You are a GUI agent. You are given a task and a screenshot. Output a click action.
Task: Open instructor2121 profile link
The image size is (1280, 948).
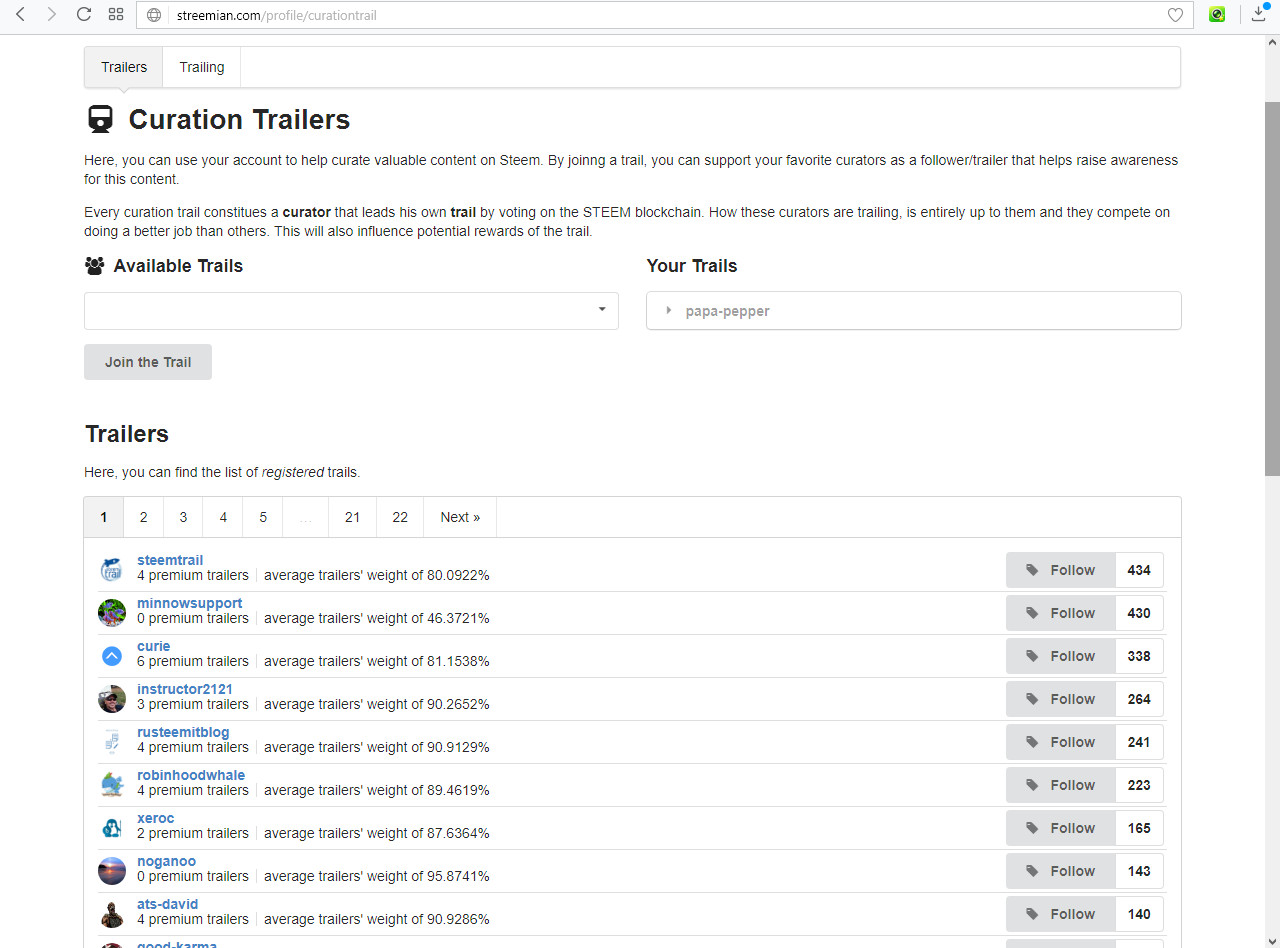(x=185, y=689)
